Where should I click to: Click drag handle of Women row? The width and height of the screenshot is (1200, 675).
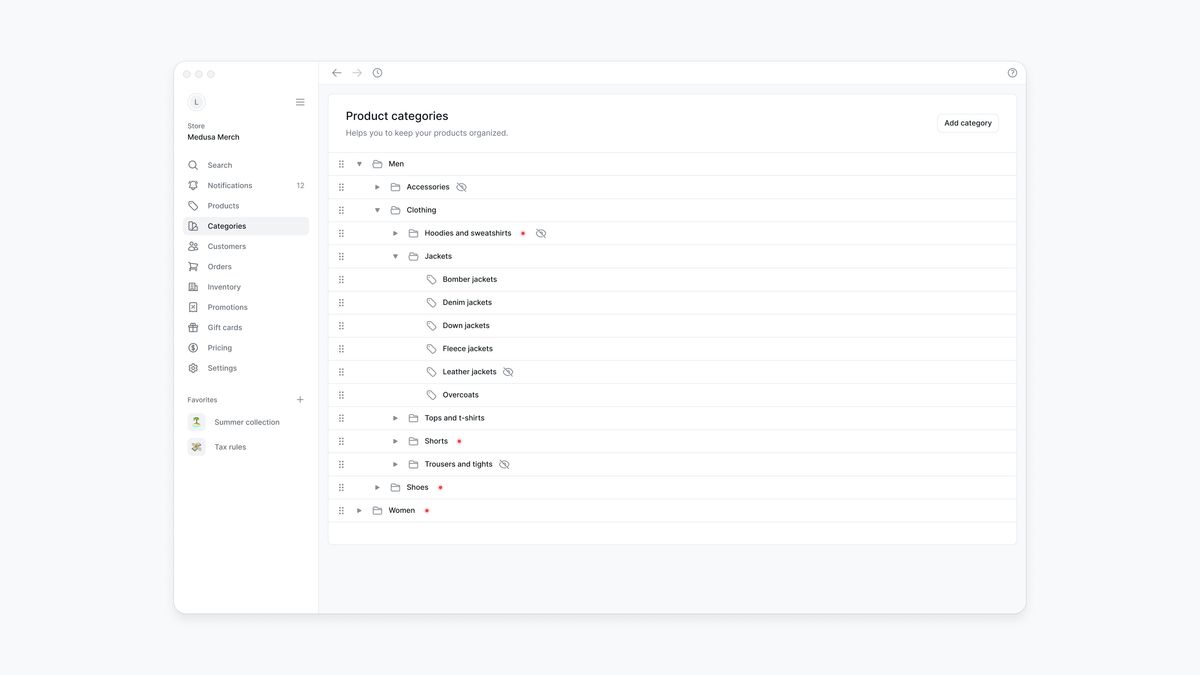pyautogui.click(x=341, y=511)
